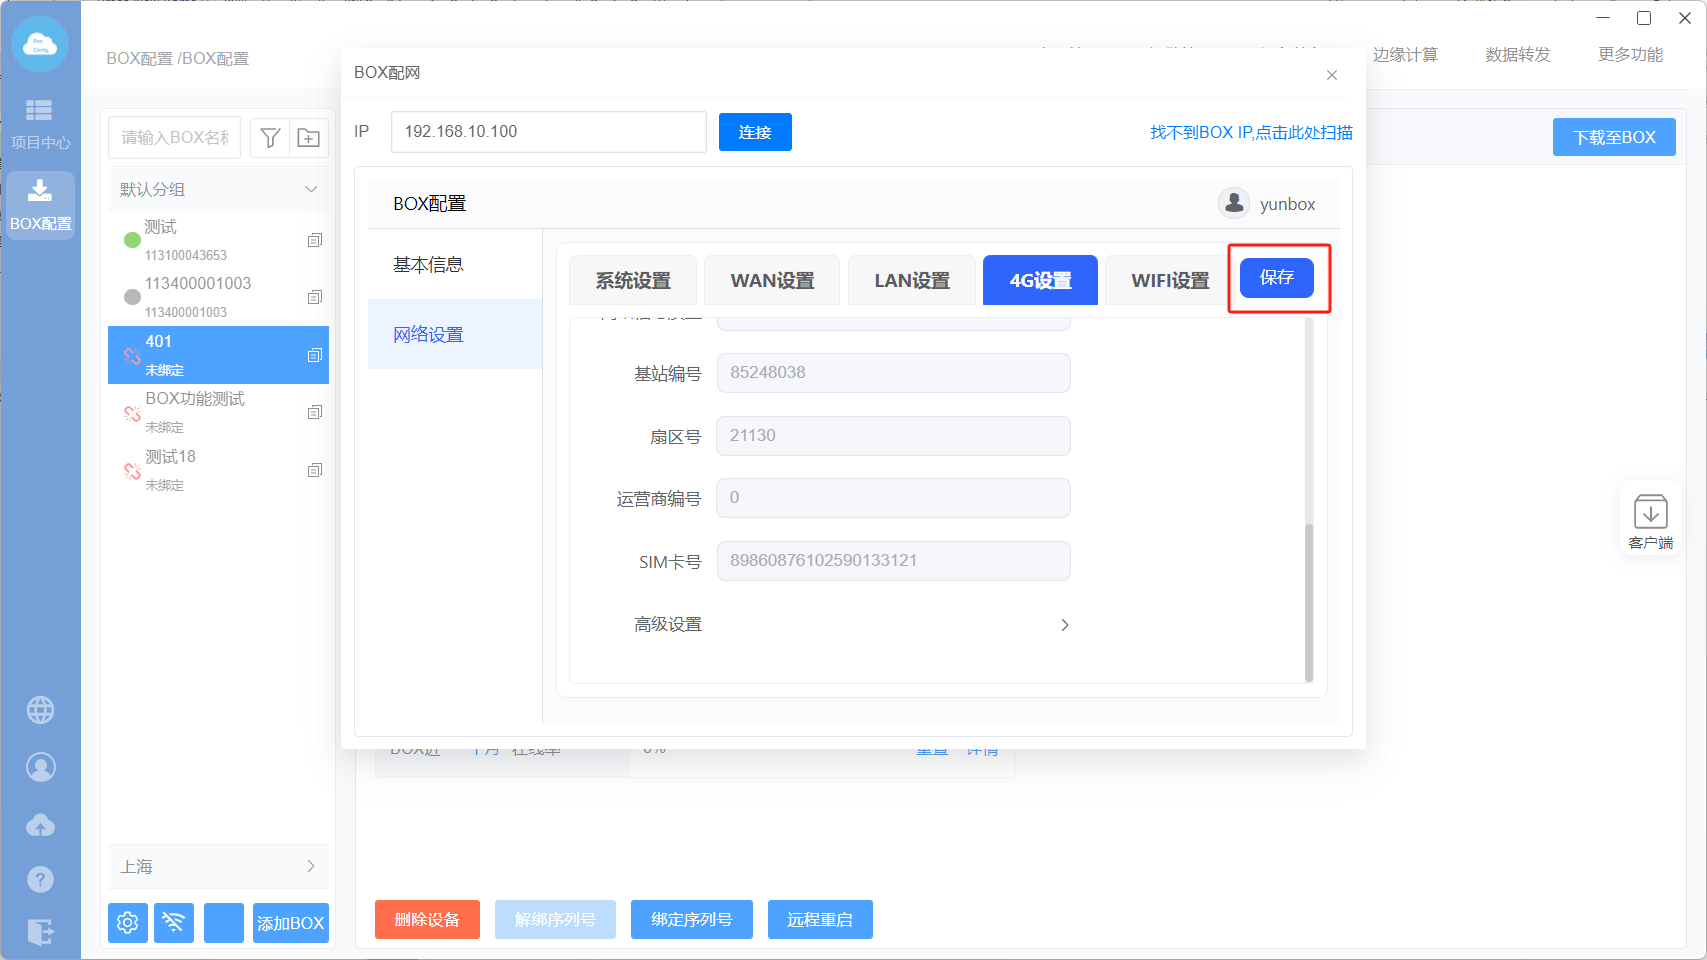1707x960 pixels.
Task: Click the gear settings button
Action: pyautogui.click(x=128, y=922)
